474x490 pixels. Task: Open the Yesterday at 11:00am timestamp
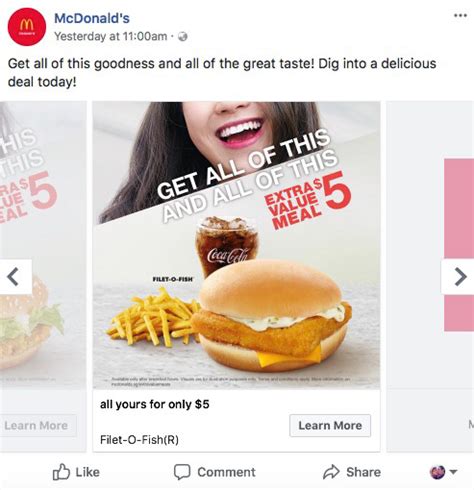pyautogui.click(x=111, y=36)
